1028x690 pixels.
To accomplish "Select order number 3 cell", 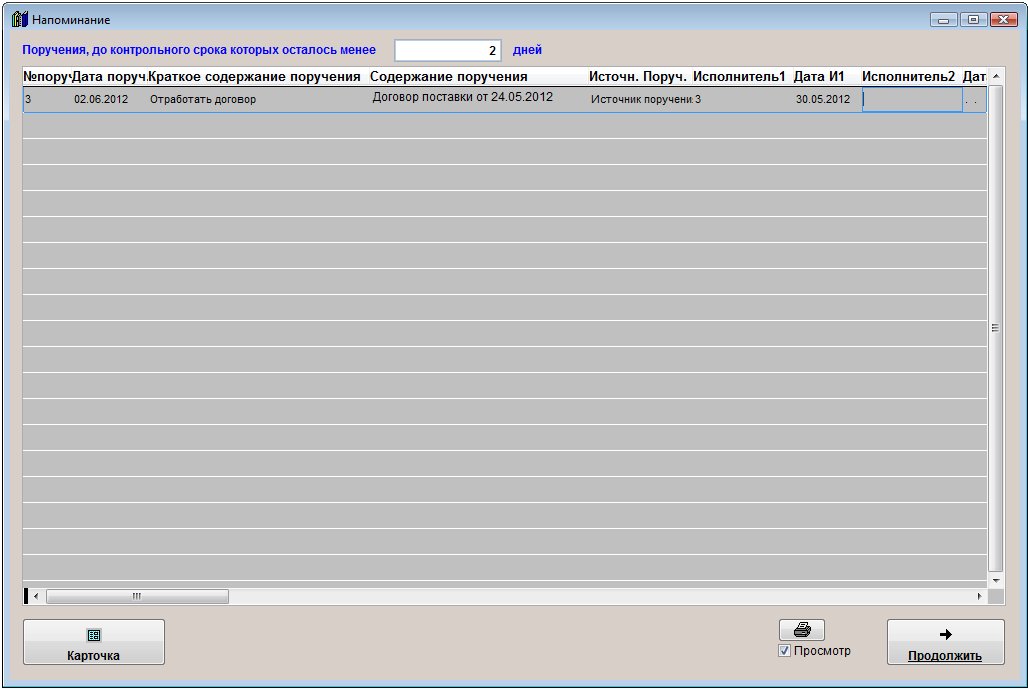I will coord(47,99).
